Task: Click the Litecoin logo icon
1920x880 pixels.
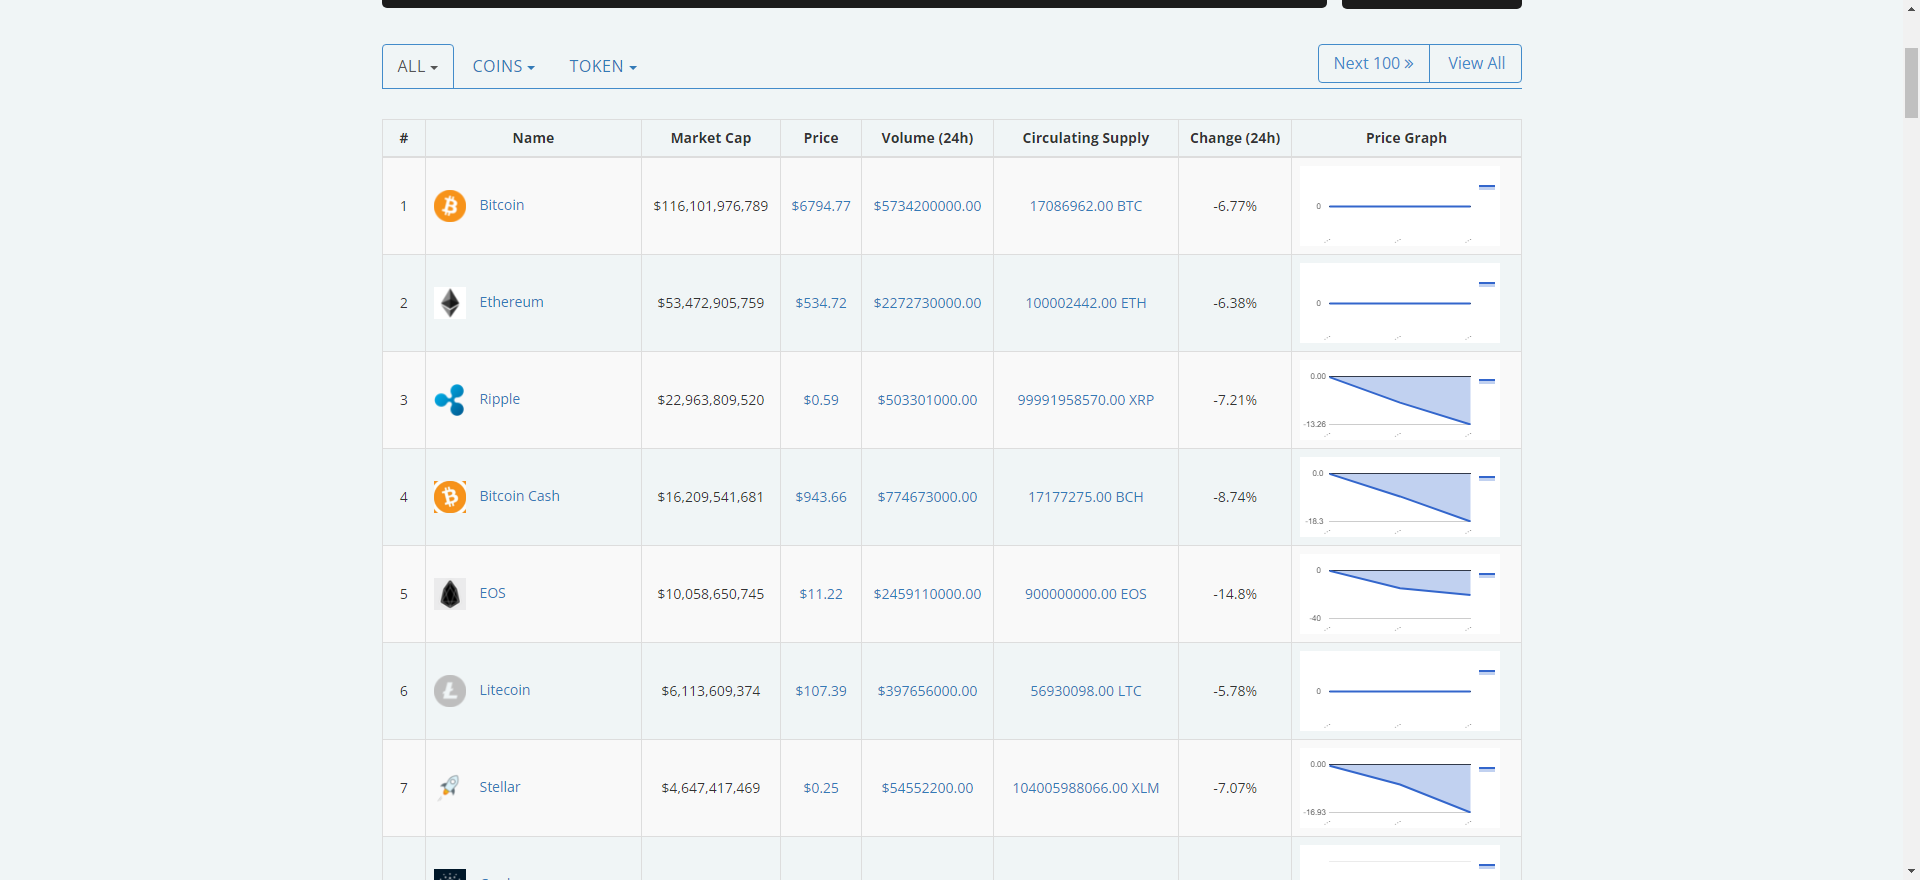Action: (x=449, y=691)
